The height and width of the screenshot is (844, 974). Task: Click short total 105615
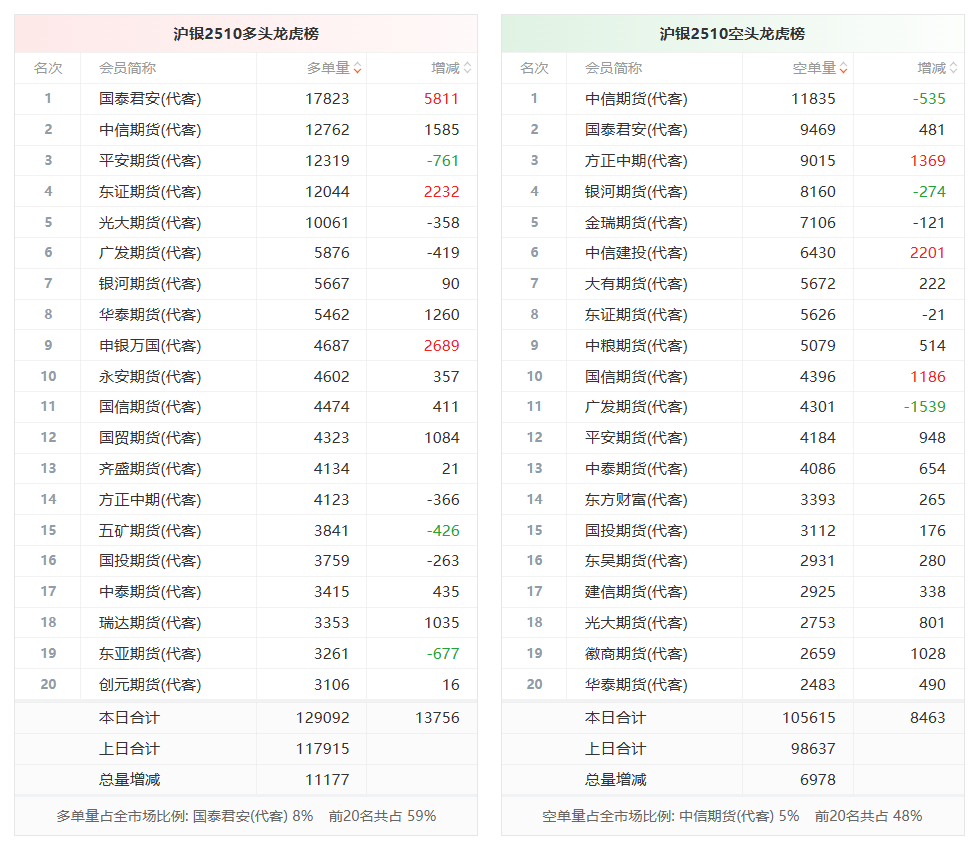pyautogui.click(x=809, y=718)
